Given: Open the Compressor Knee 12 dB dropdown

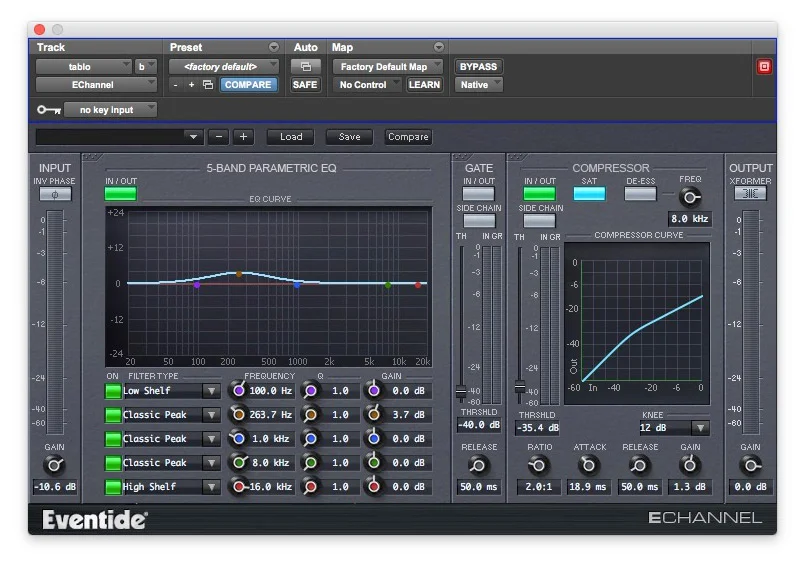Looking at the screenshot, I should click(700, 428).
